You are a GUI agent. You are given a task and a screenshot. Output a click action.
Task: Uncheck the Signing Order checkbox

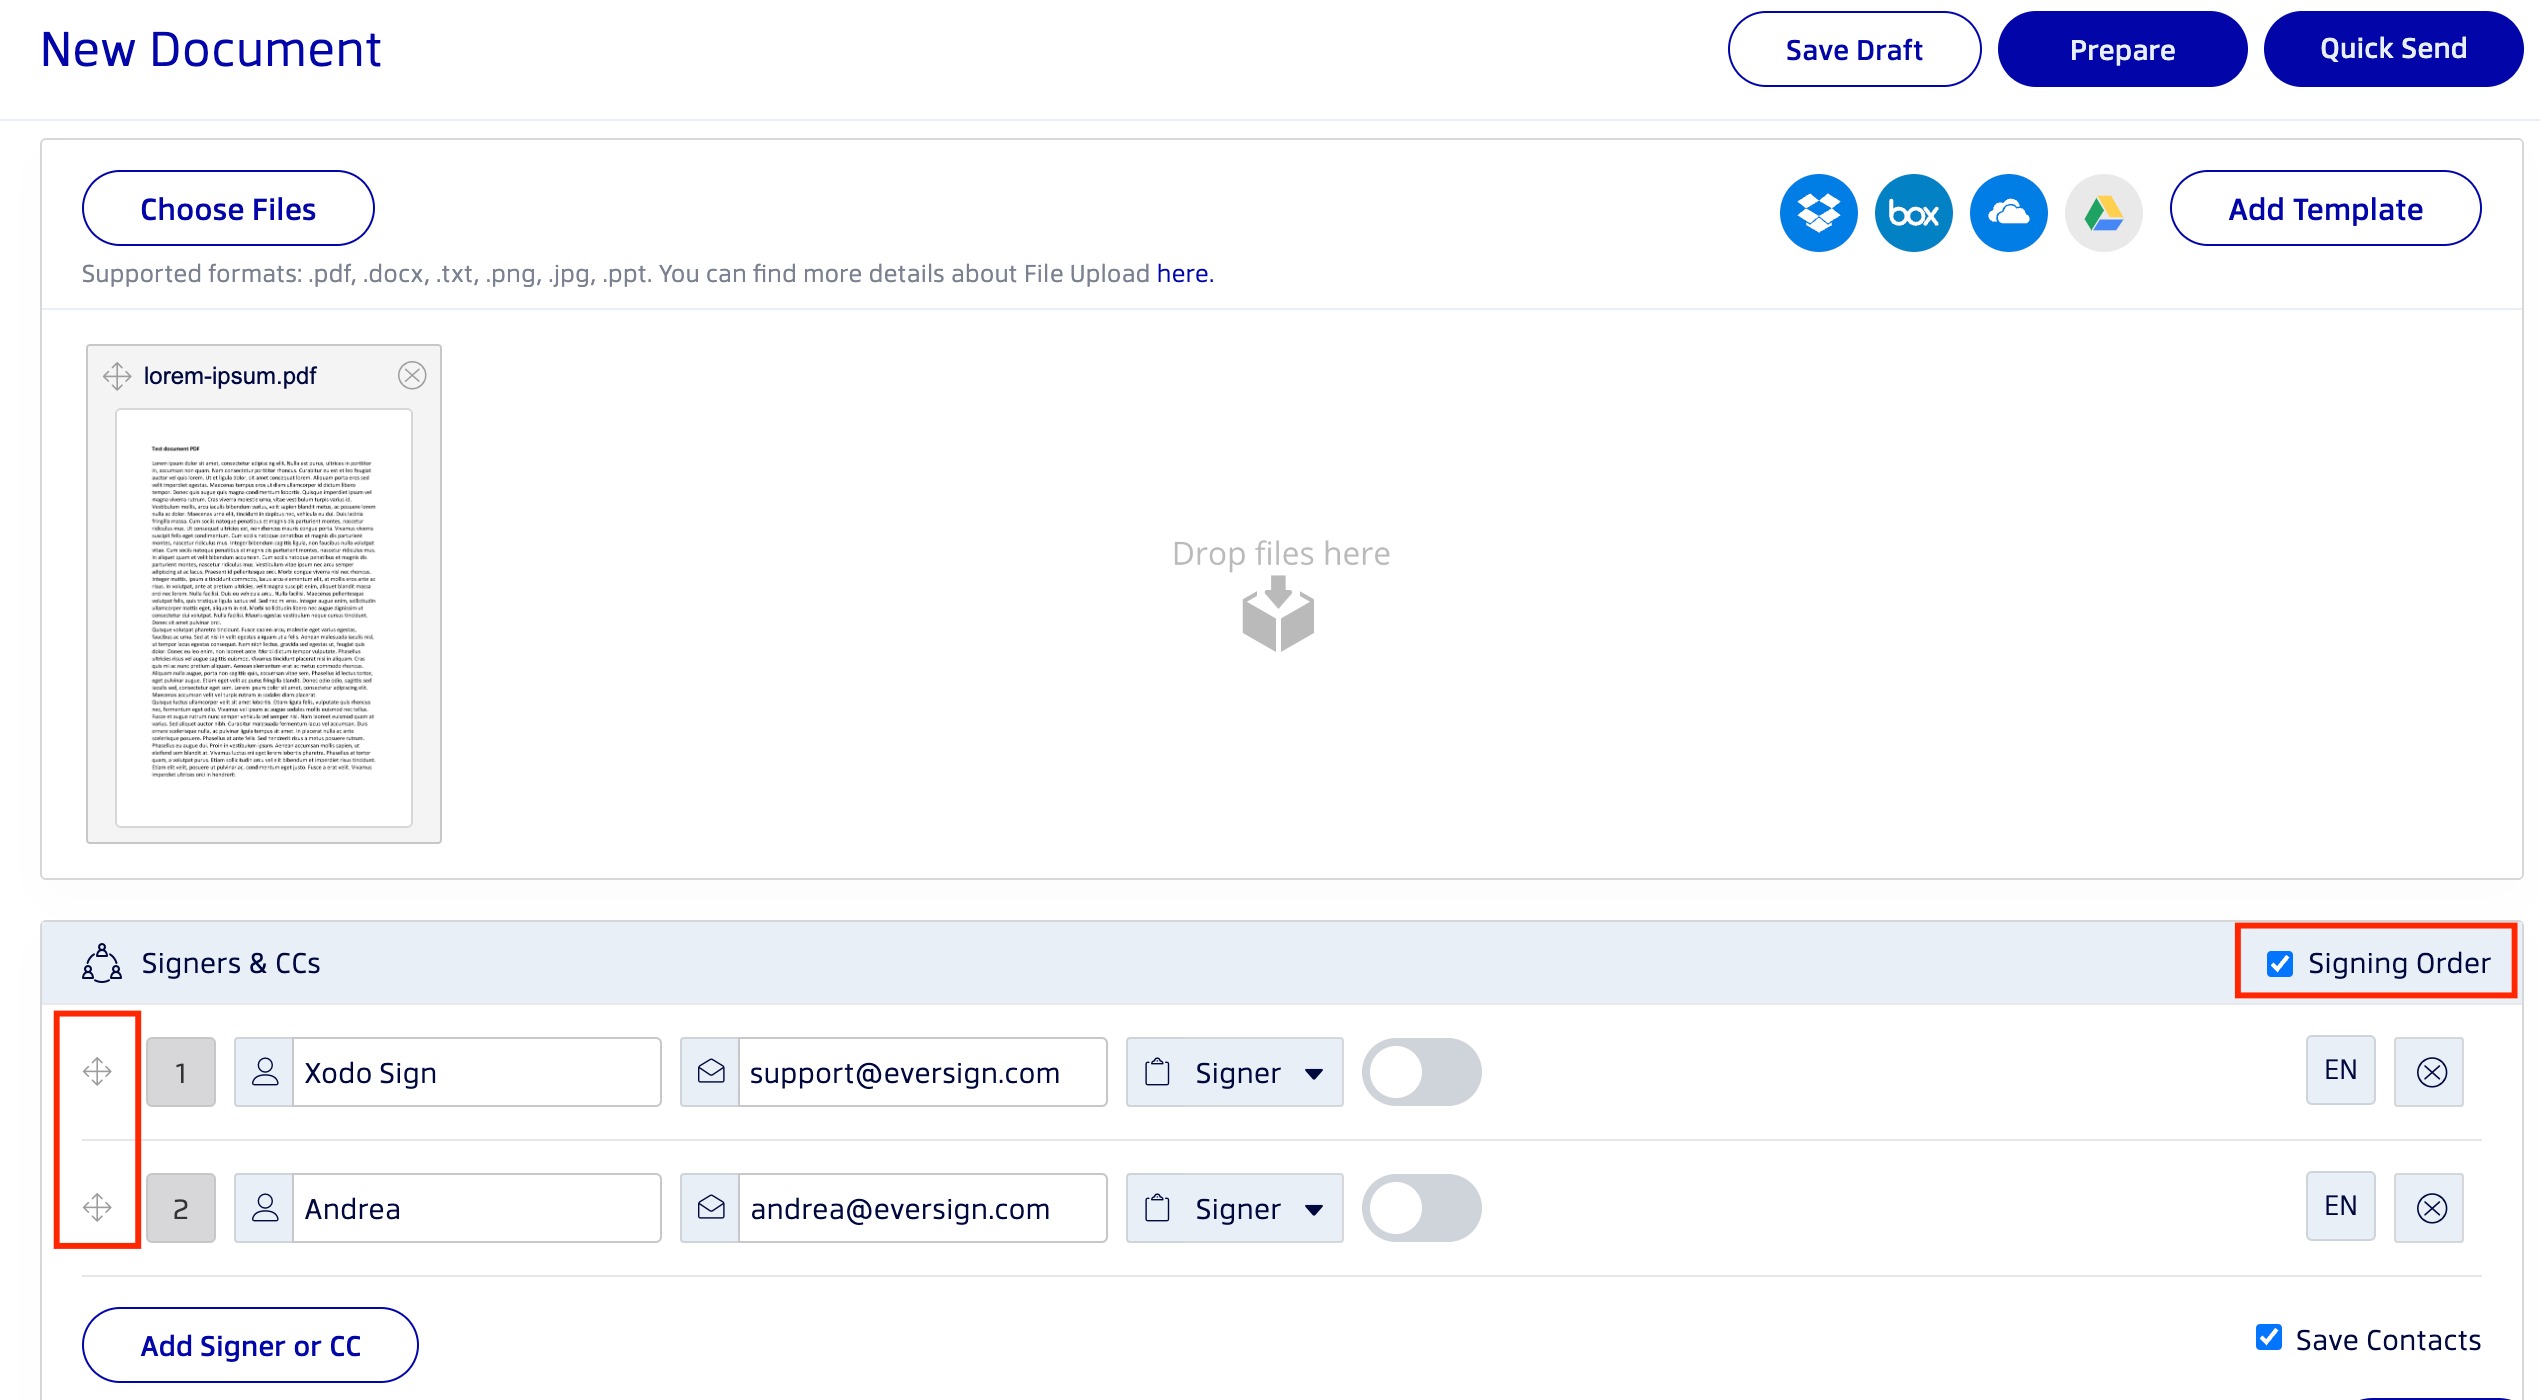click(x=2280, y=963)
